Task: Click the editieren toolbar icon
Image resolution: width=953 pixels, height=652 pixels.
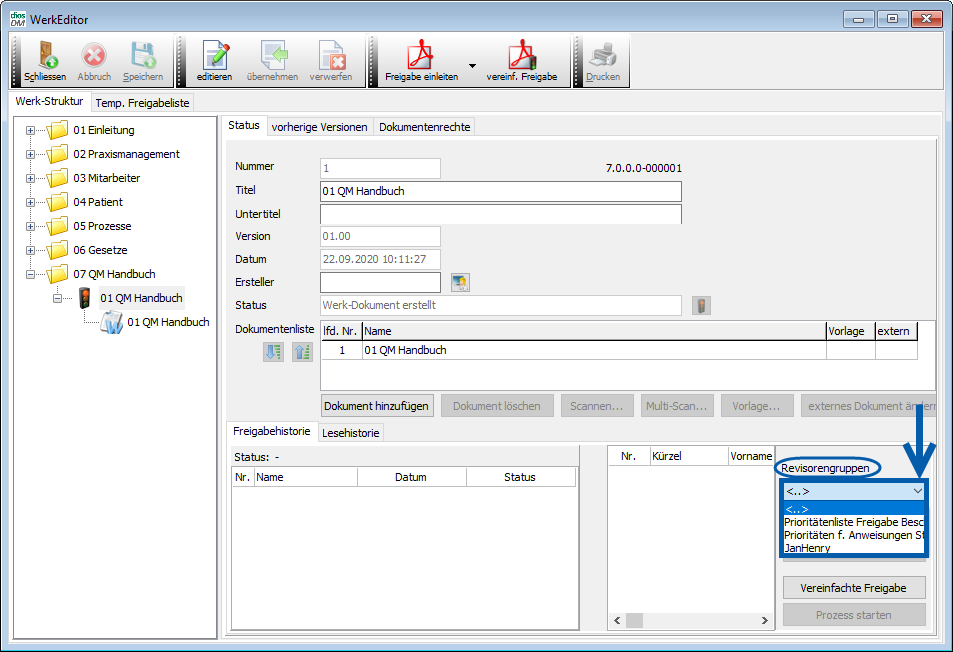Action: (x=214, y=56)
